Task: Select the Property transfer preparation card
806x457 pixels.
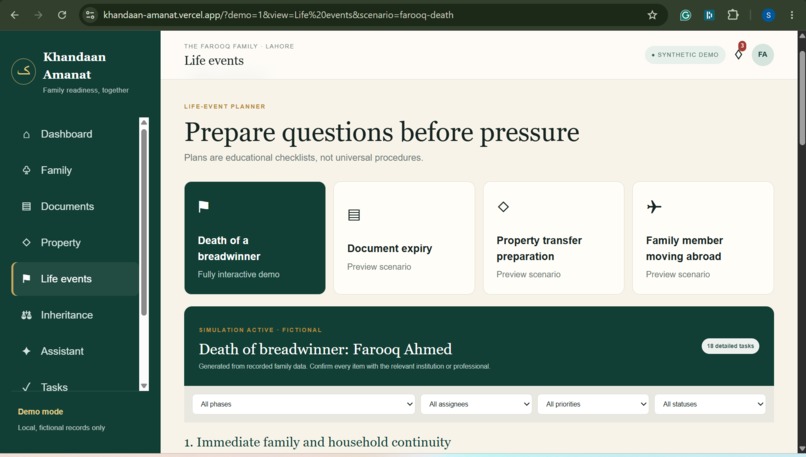Action: point(554,238)
